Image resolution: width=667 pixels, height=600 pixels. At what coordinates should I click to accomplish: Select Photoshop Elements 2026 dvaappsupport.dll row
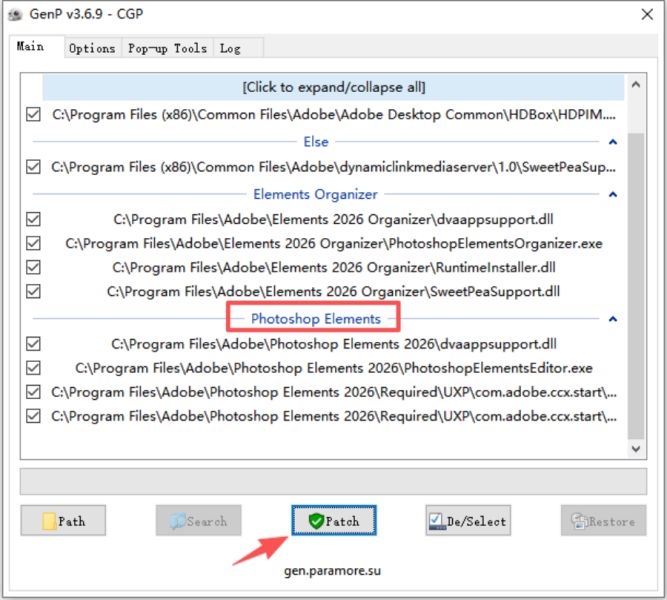click(x=334, y=344)
